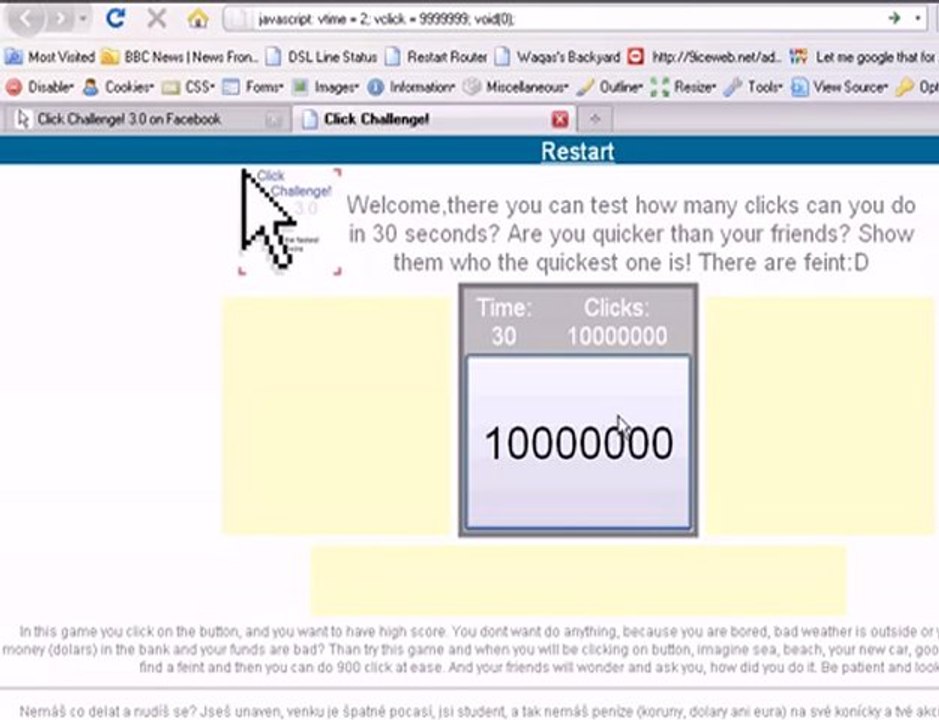Open the Waqas's Backyard bookmark

click(558, 57)
